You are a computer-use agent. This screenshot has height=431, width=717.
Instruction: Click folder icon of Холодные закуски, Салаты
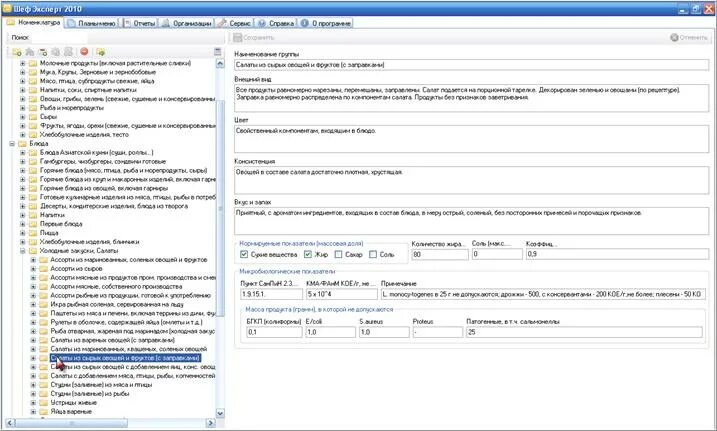click(33, 251)
